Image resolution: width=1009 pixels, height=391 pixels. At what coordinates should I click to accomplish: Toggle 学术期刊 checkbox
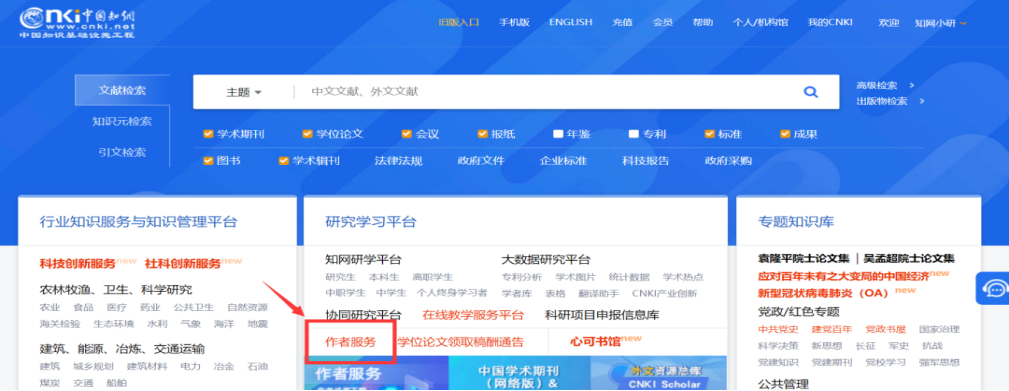[x=208, y=134]
